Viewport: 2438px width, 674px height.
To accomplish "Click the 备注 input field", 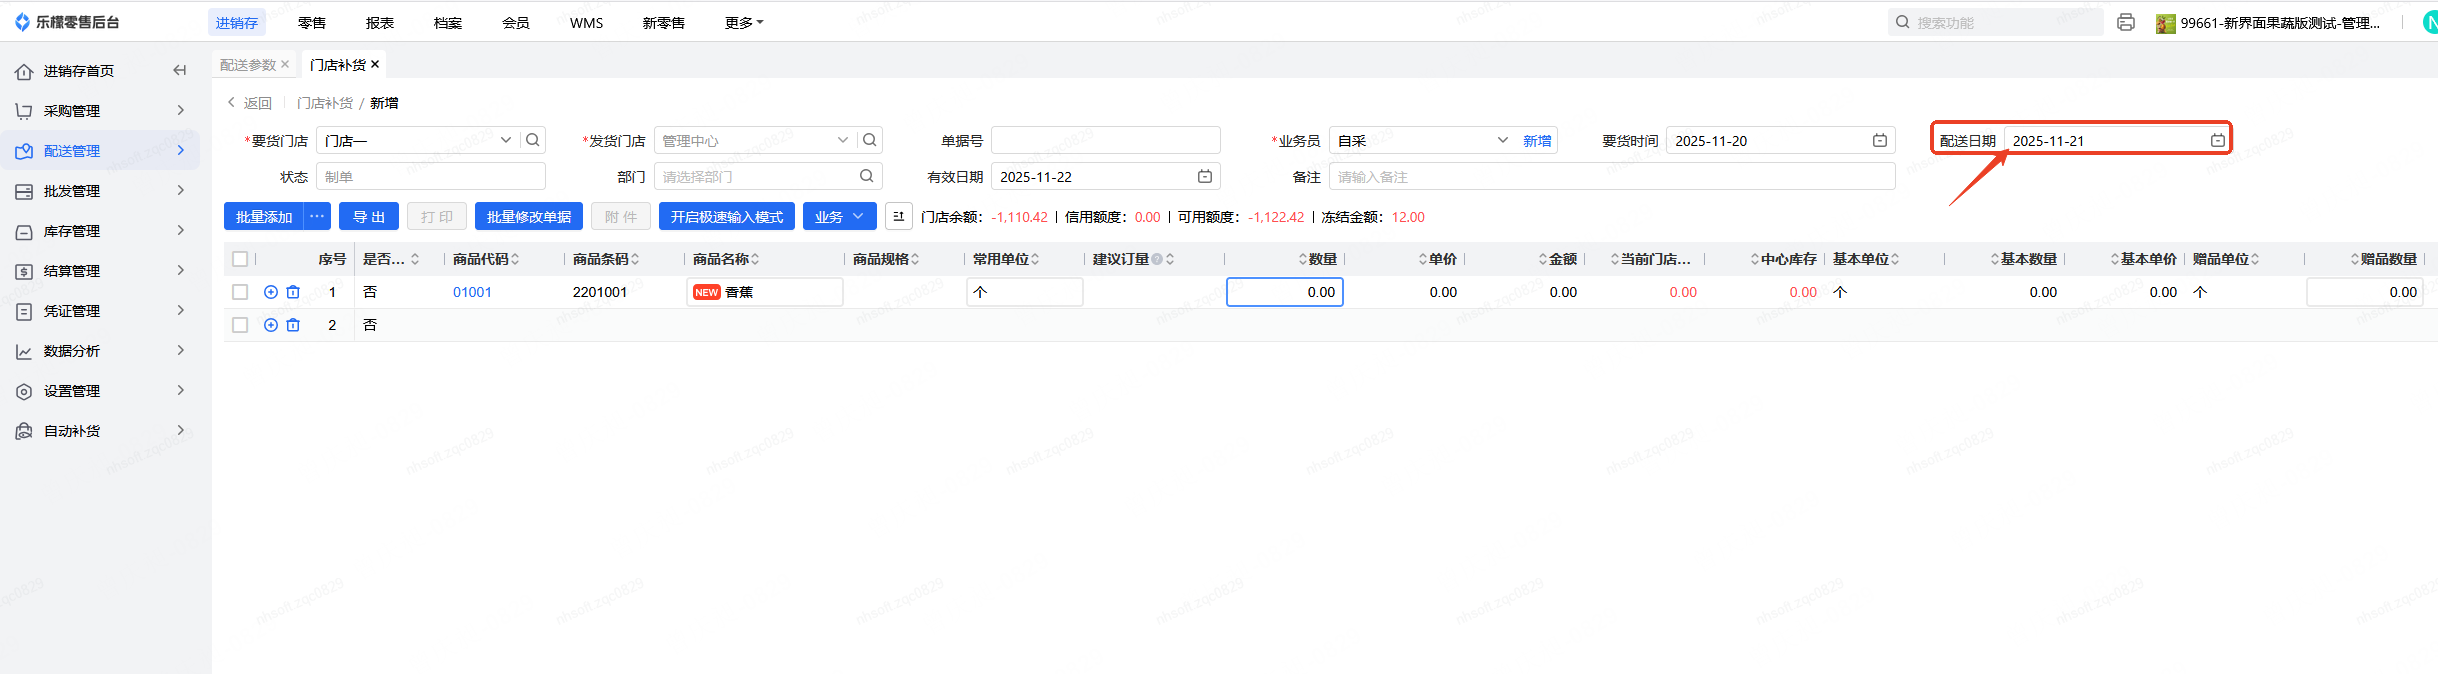I will (x=1612, y=176).
